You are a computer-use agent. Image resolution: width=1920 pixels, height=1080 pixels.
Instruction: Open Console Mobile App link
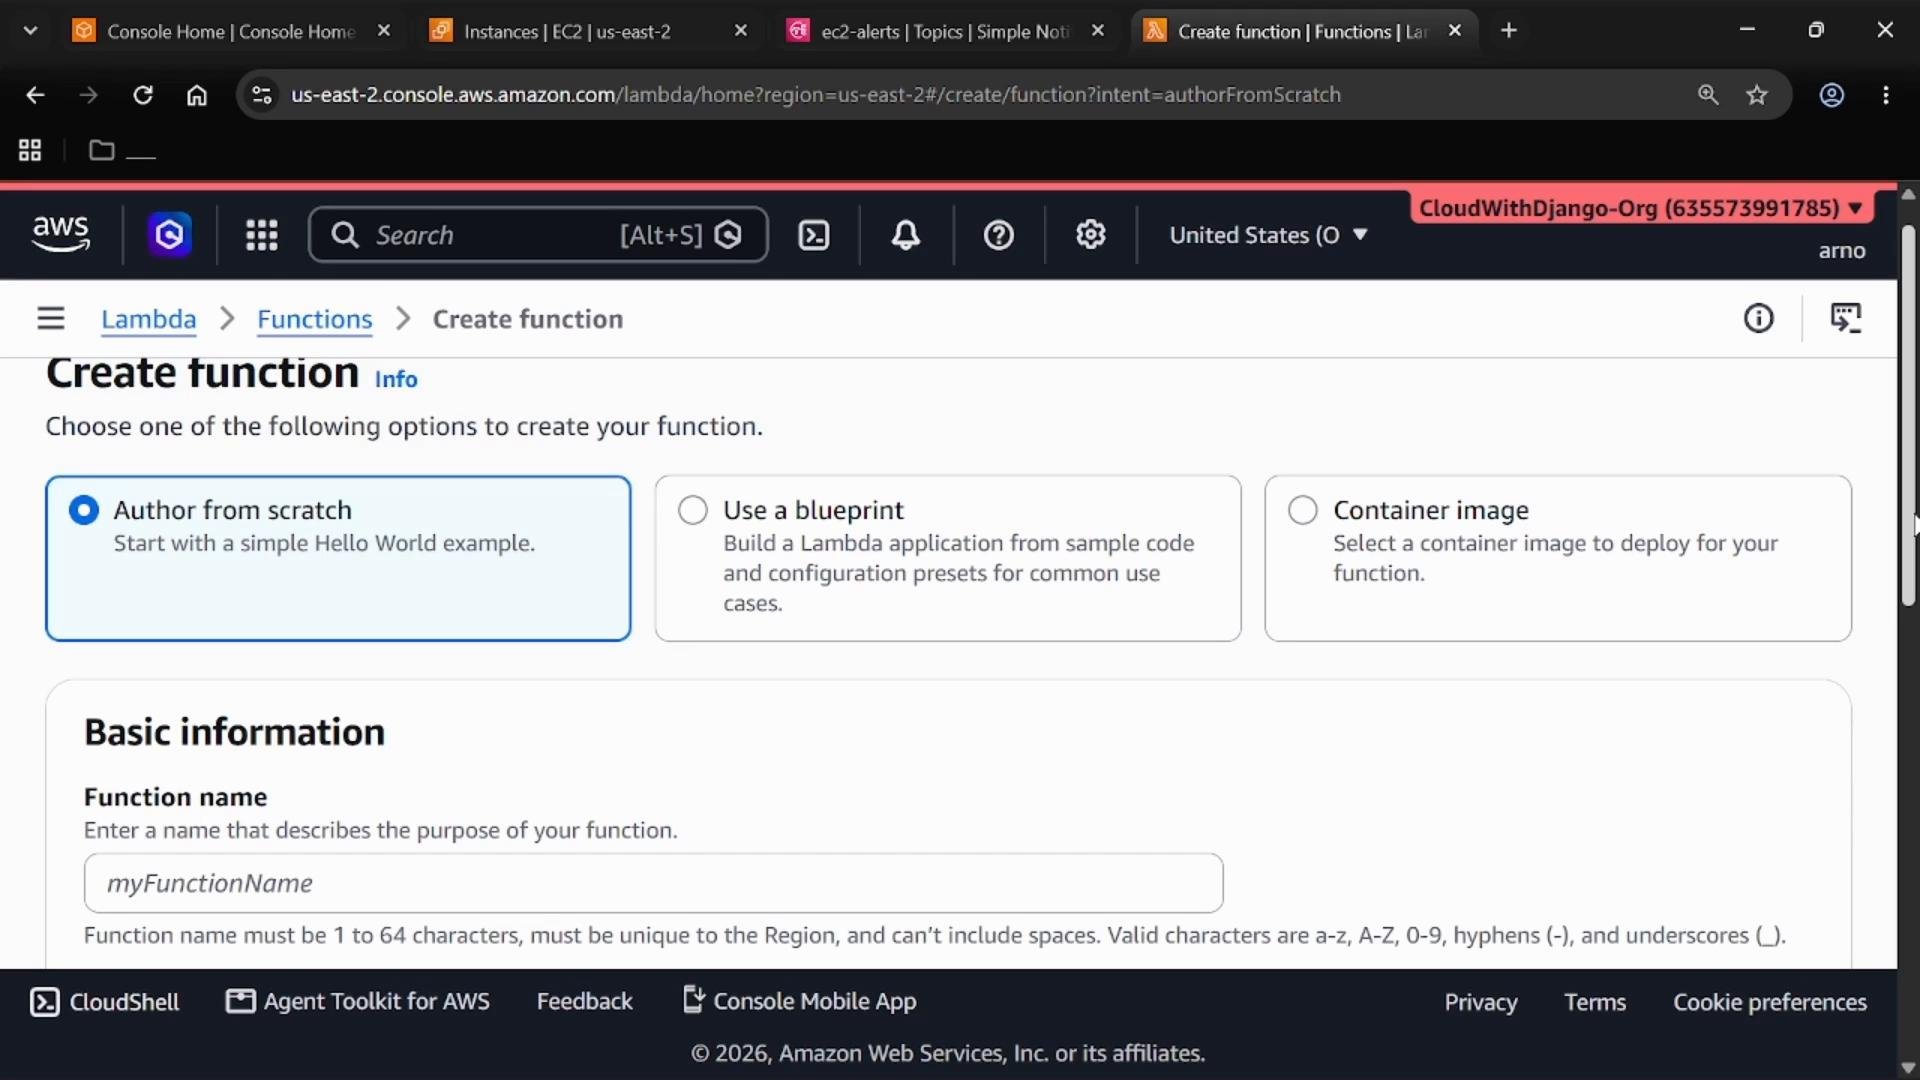(x=799, y=1002)
